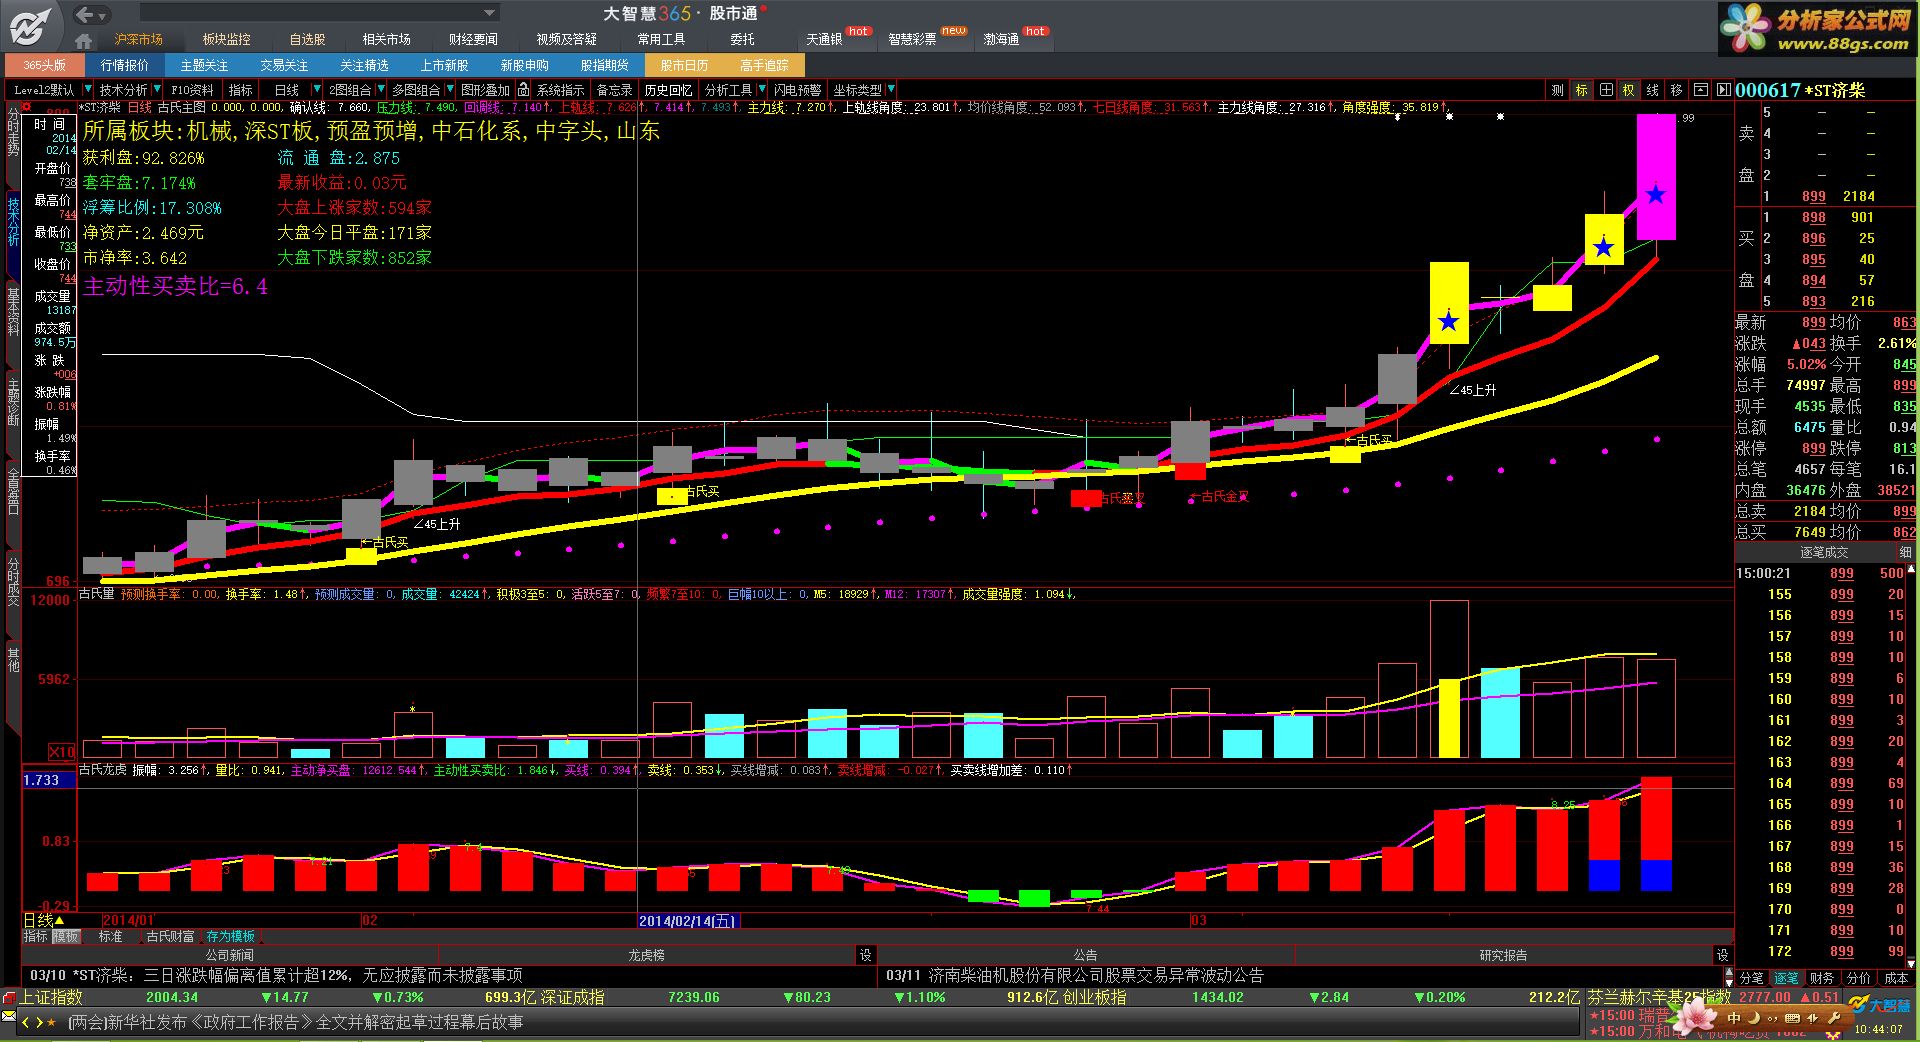Open the 2图组合 dropdown arrow

click(x=379, y=90)
